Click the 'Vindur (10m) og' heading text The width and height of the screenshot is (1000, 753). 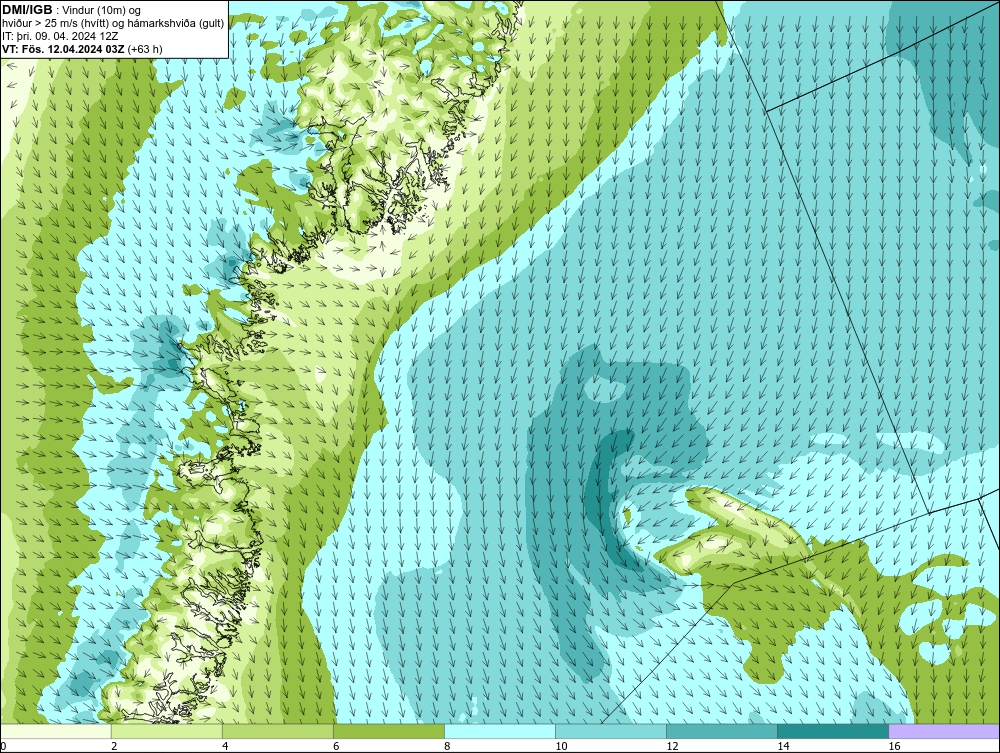pos(102,10)
